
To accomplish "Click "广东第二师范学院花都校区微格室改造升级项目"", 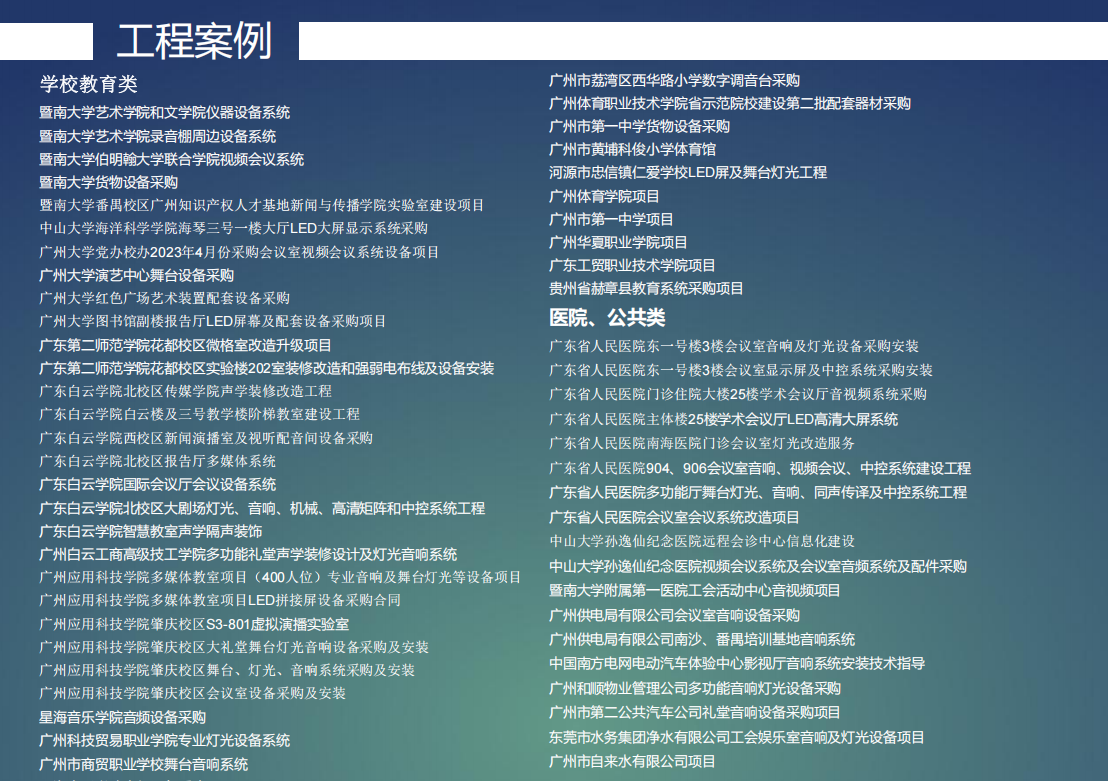I will pyautogui.click(x=186, y=346).
